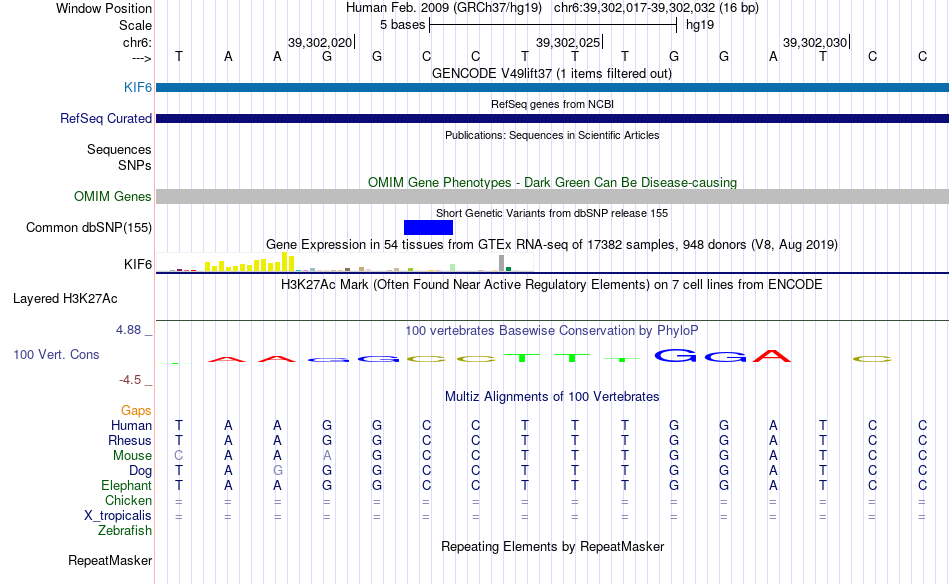Click the Window Position label
Image resolution: width=950 pixels, height=584 pixels.
(104, 8)
